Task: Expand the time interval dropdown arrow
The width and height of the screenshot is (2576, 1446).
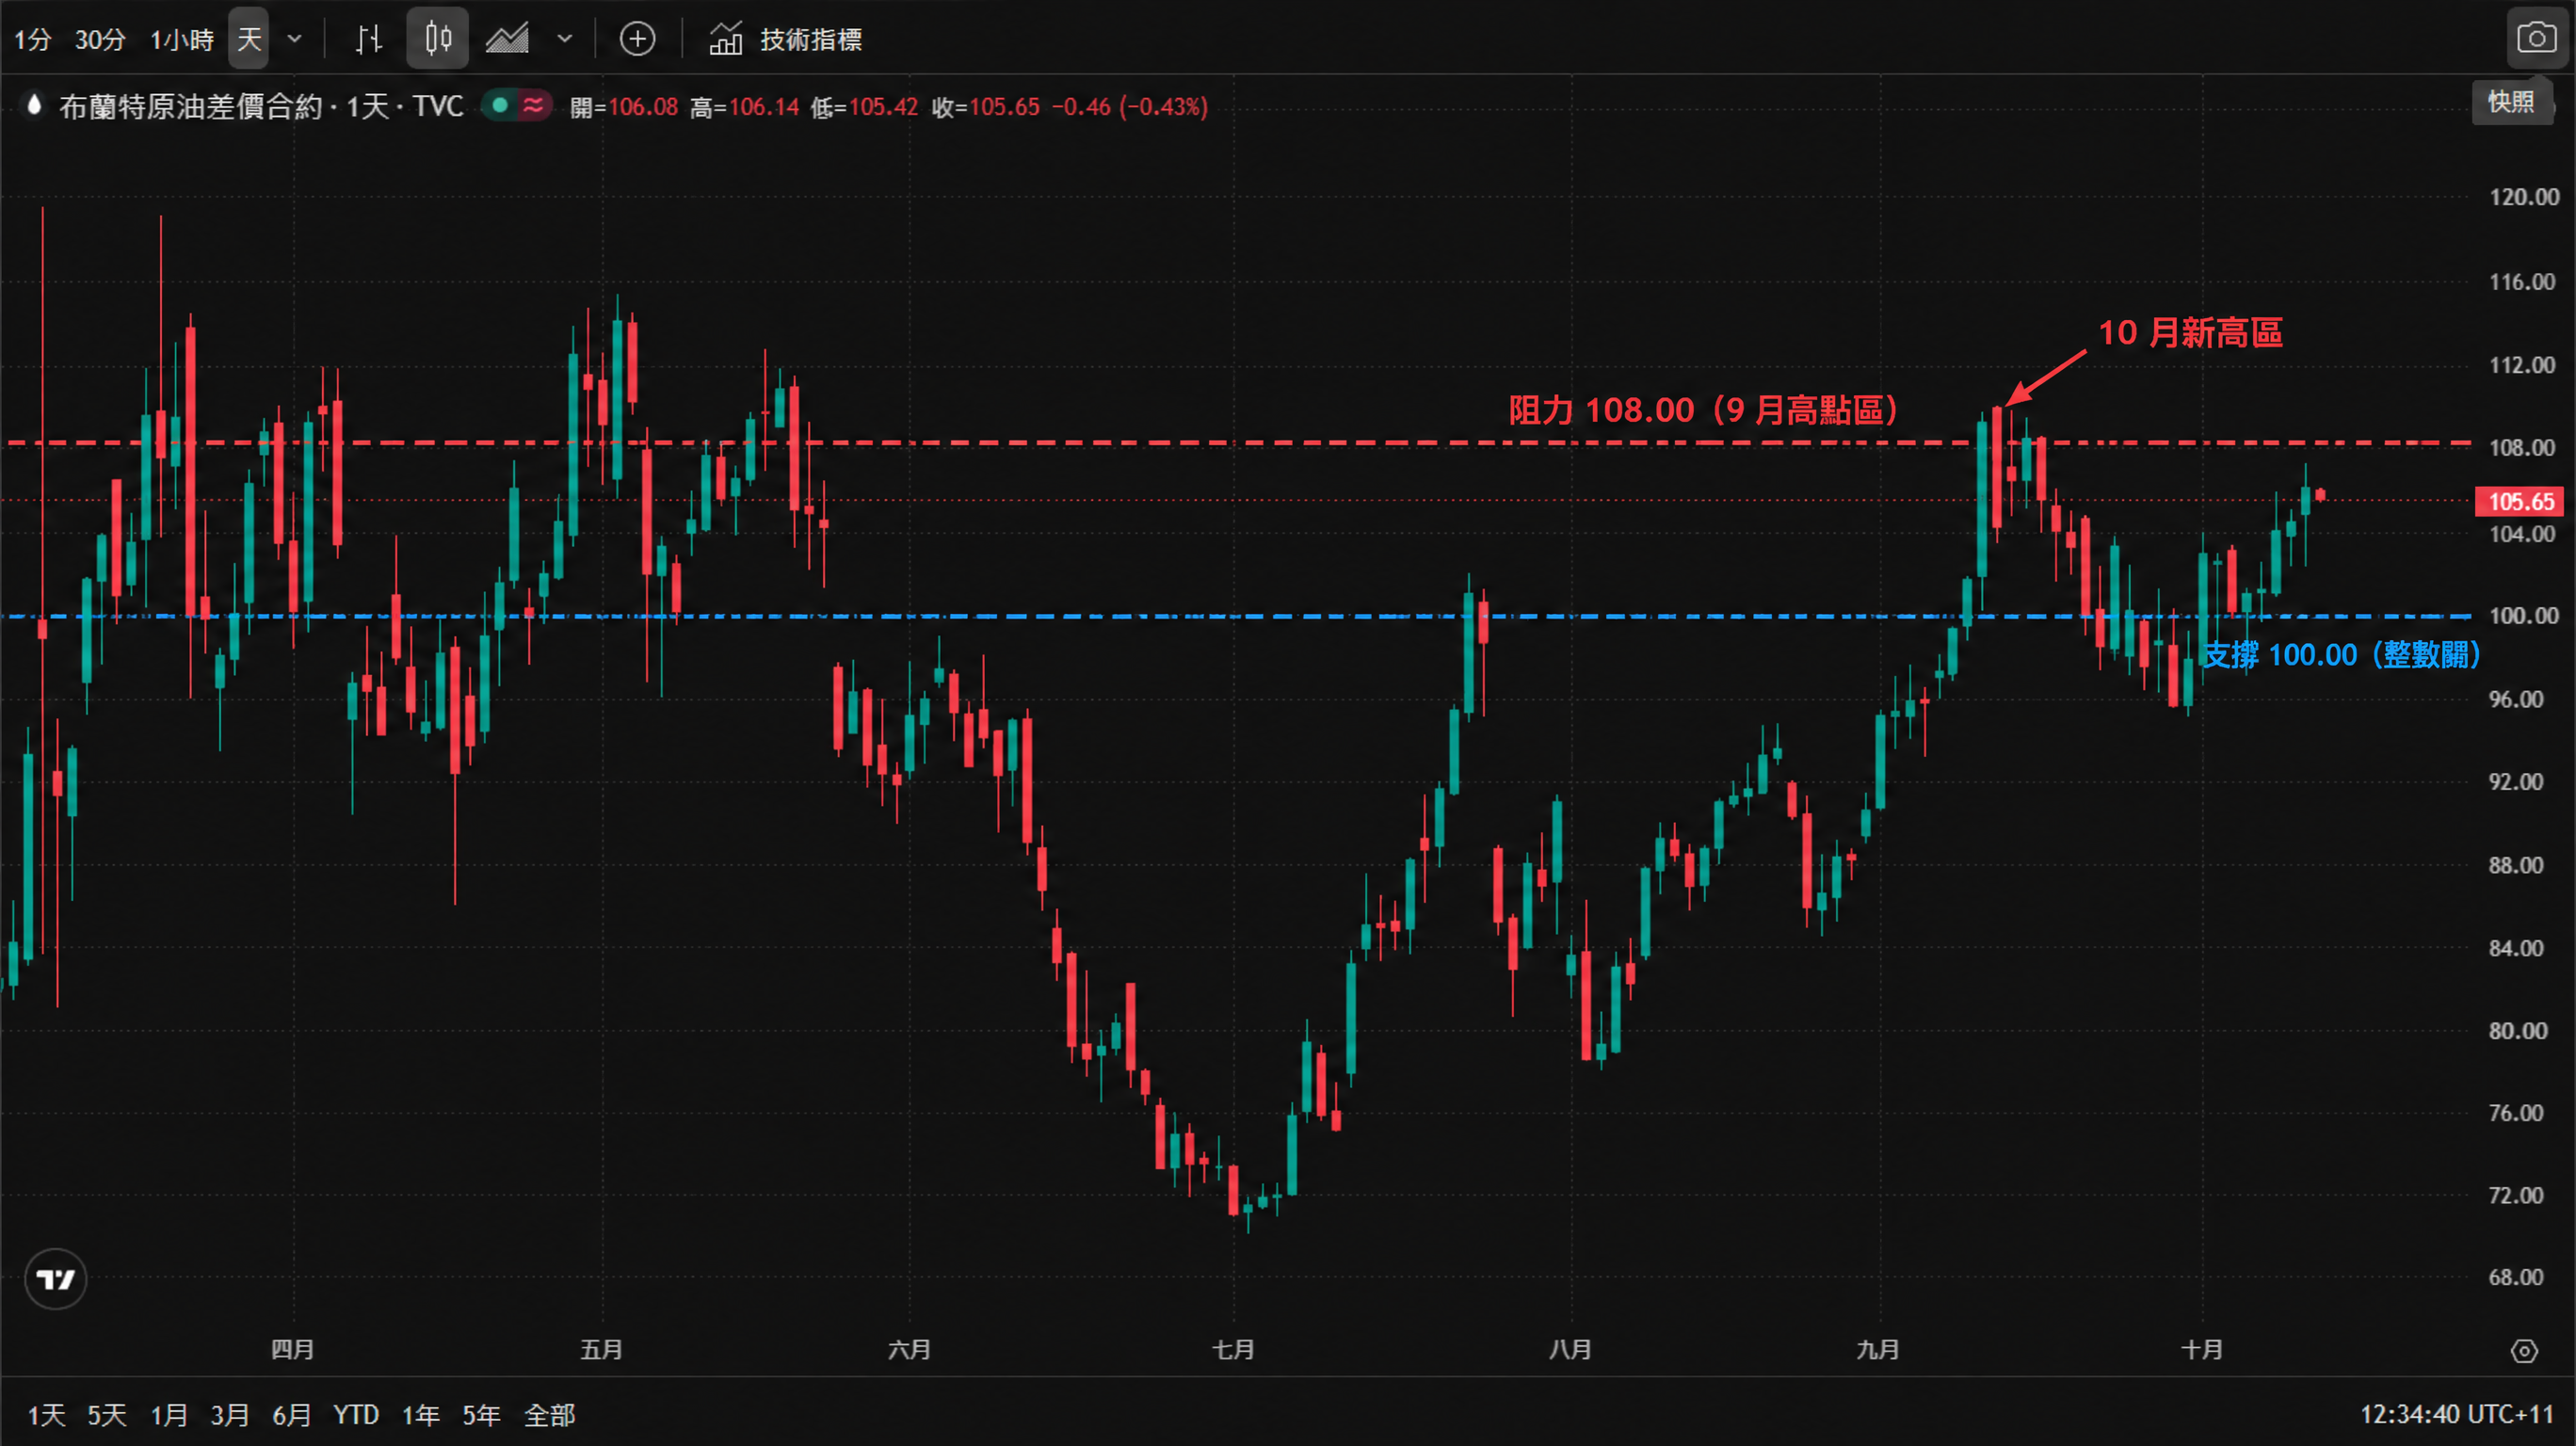Action: click(294, 39)
